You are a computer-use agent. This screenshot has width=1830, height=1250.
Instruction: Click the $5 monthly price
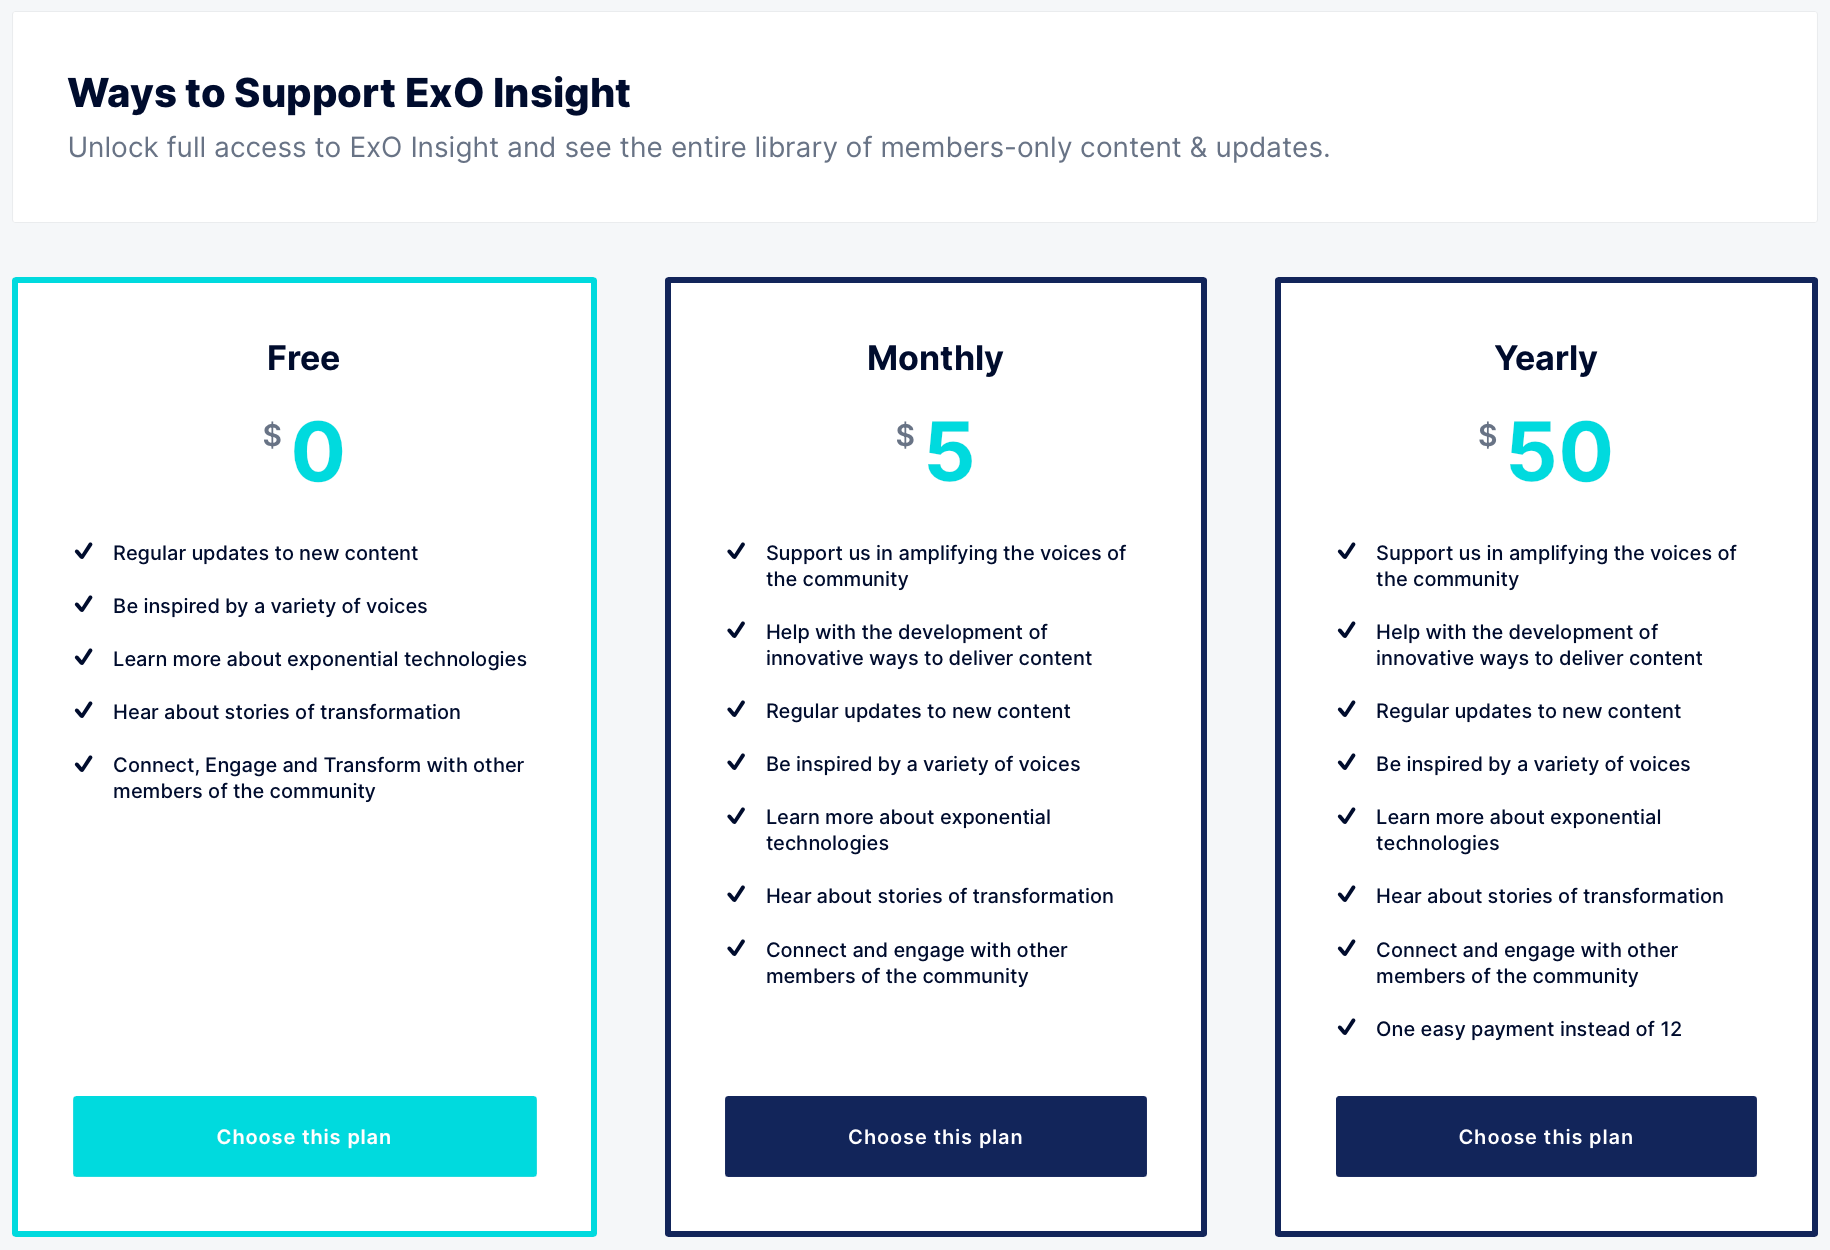point(935,451)
